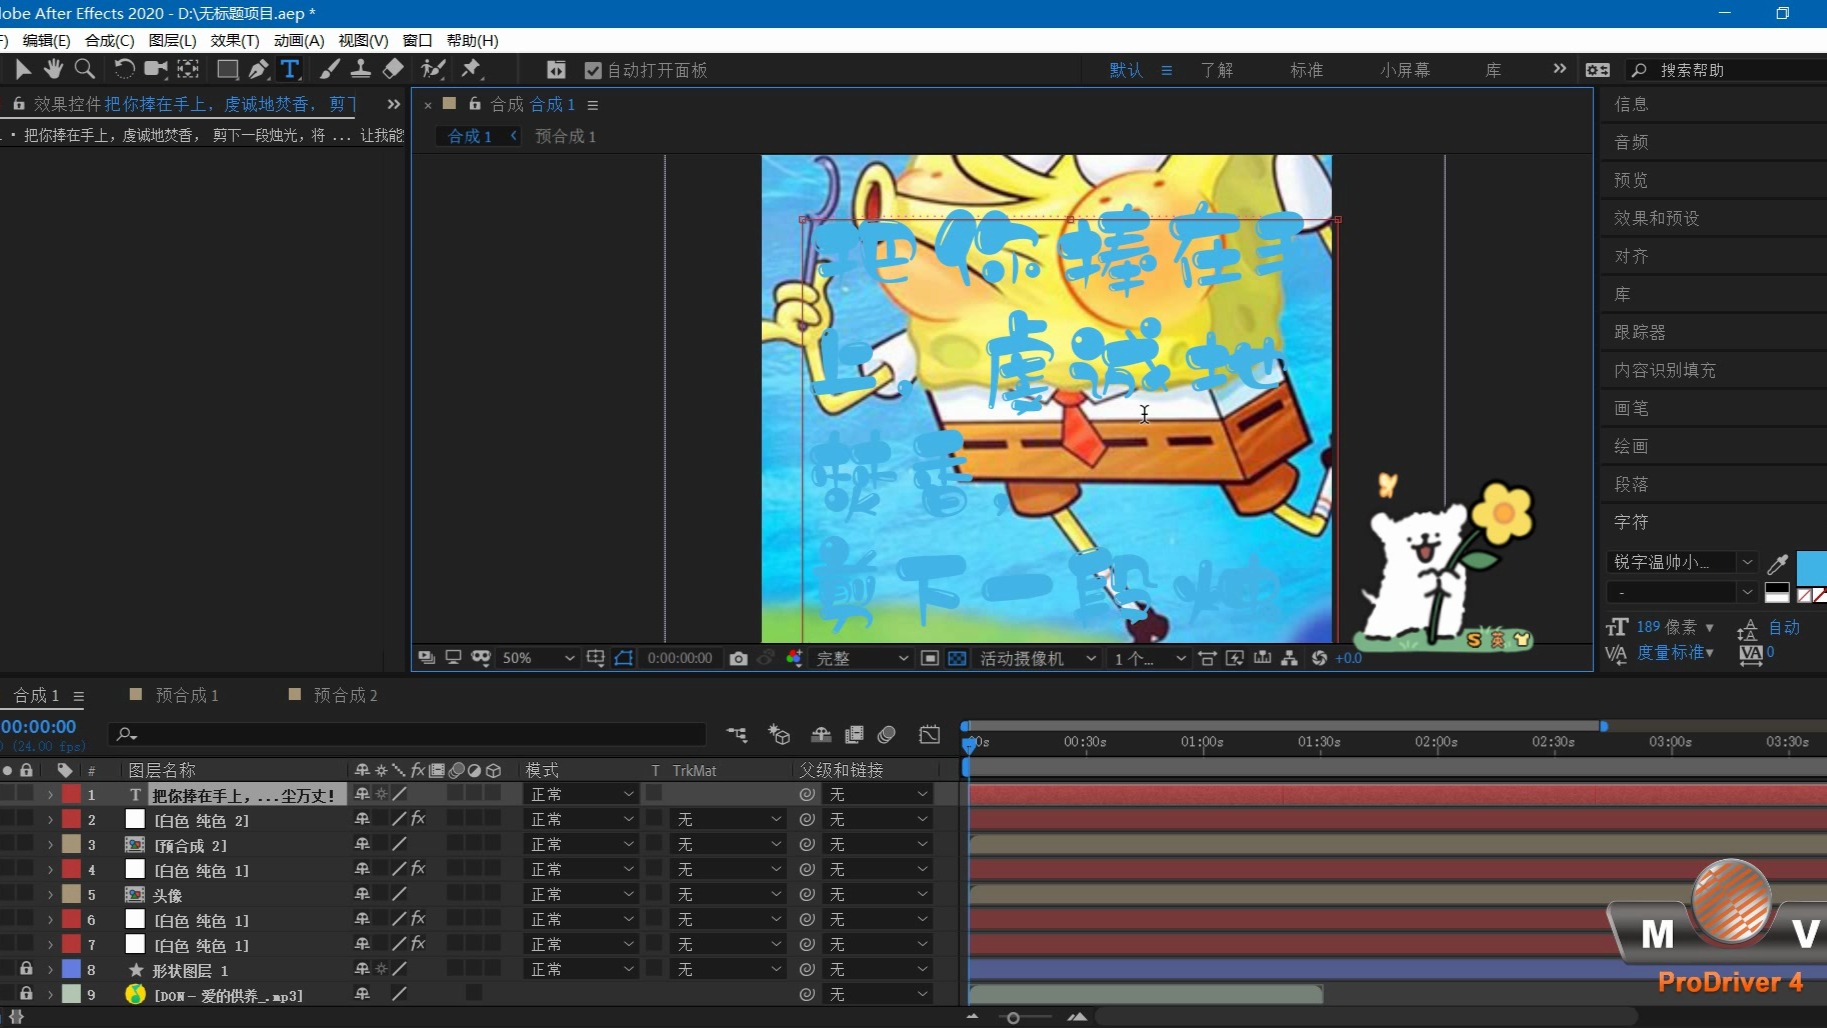Select the Unified Camera tool
This screenshot has height=1028, width=1827.
click(x=156, y=69)
